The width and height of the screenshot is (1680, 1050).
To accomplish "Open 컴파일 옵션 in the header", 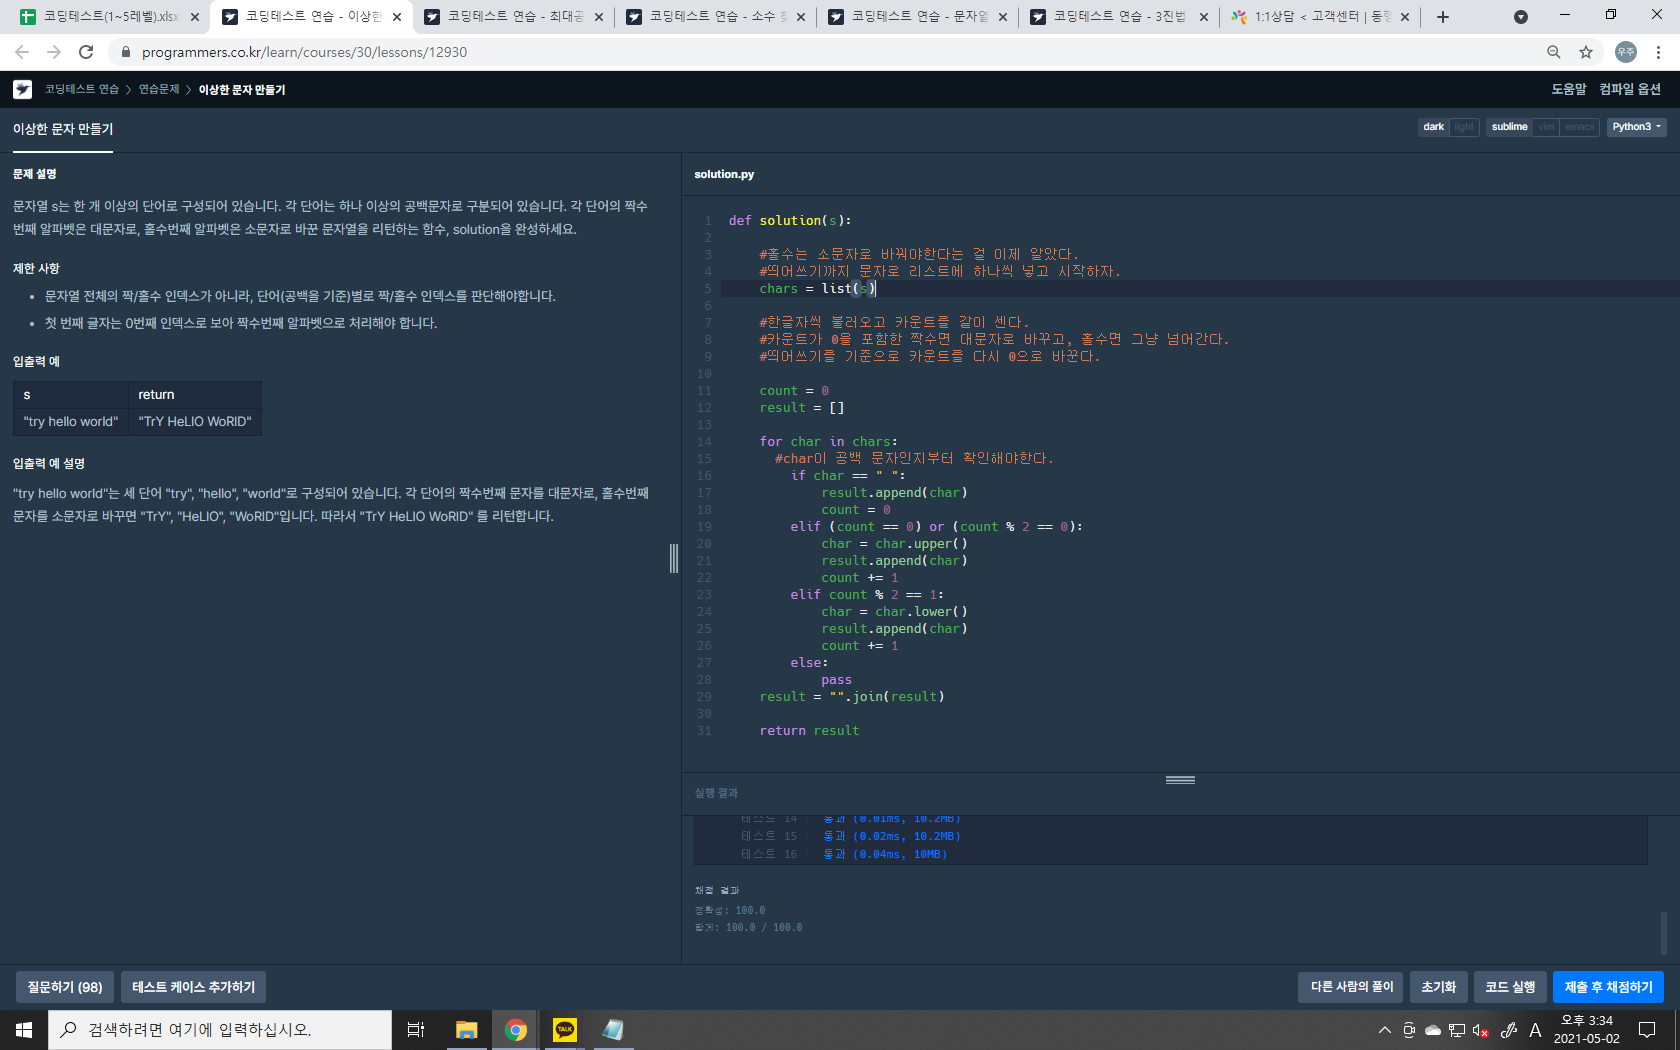I will (x=1630, y=89).
